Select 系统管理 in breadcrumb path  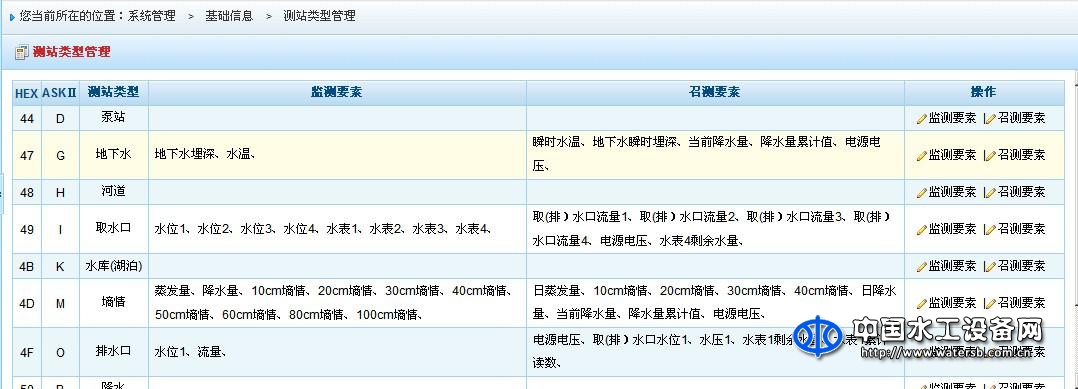click(151, 15)
